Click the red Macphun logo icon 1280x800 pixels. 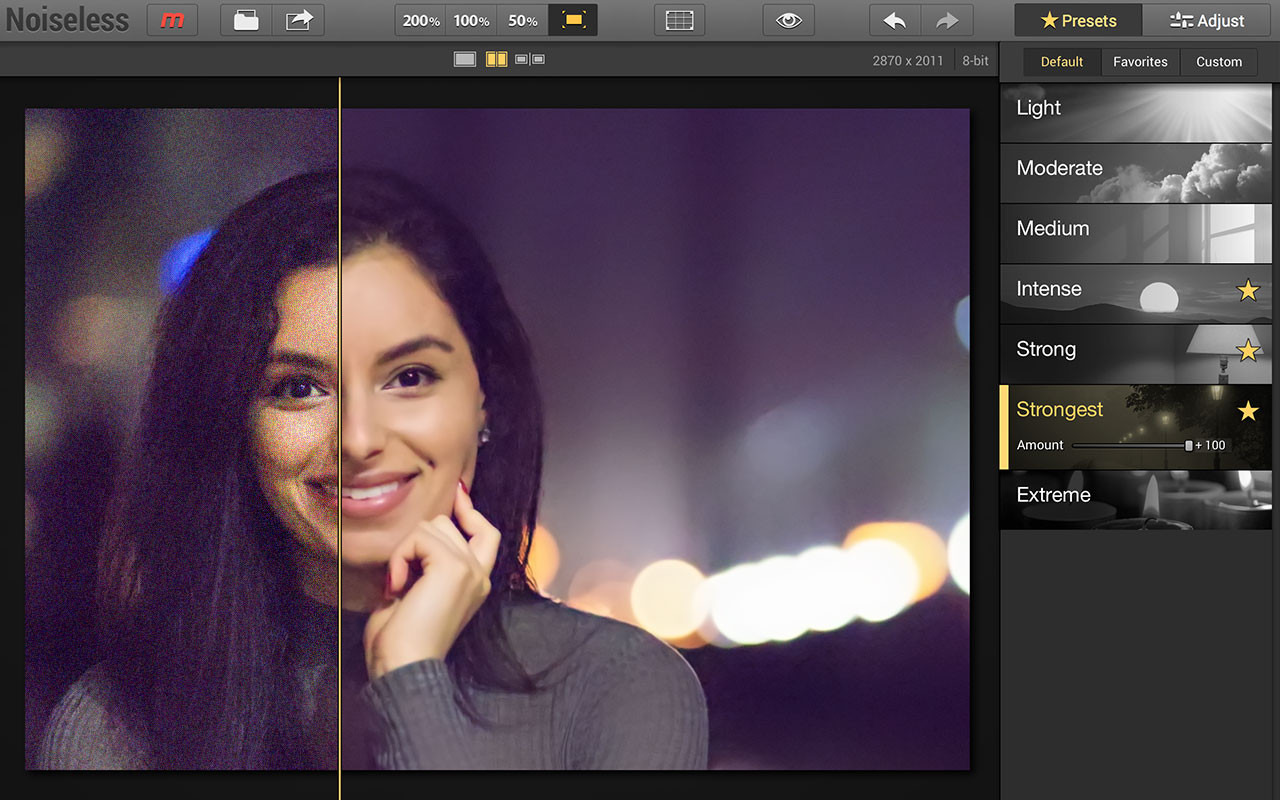(172, 20)
